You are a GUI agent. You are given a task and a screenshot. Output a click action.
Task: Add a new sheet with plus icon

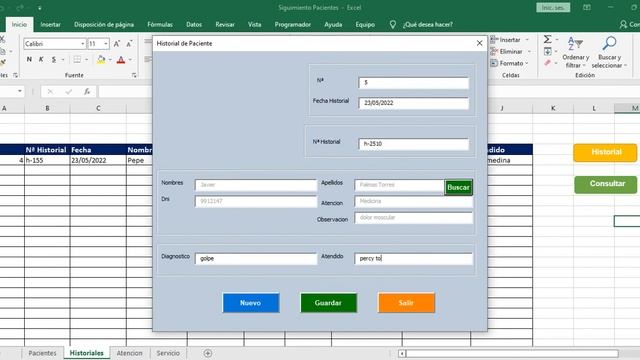[208, 353]
